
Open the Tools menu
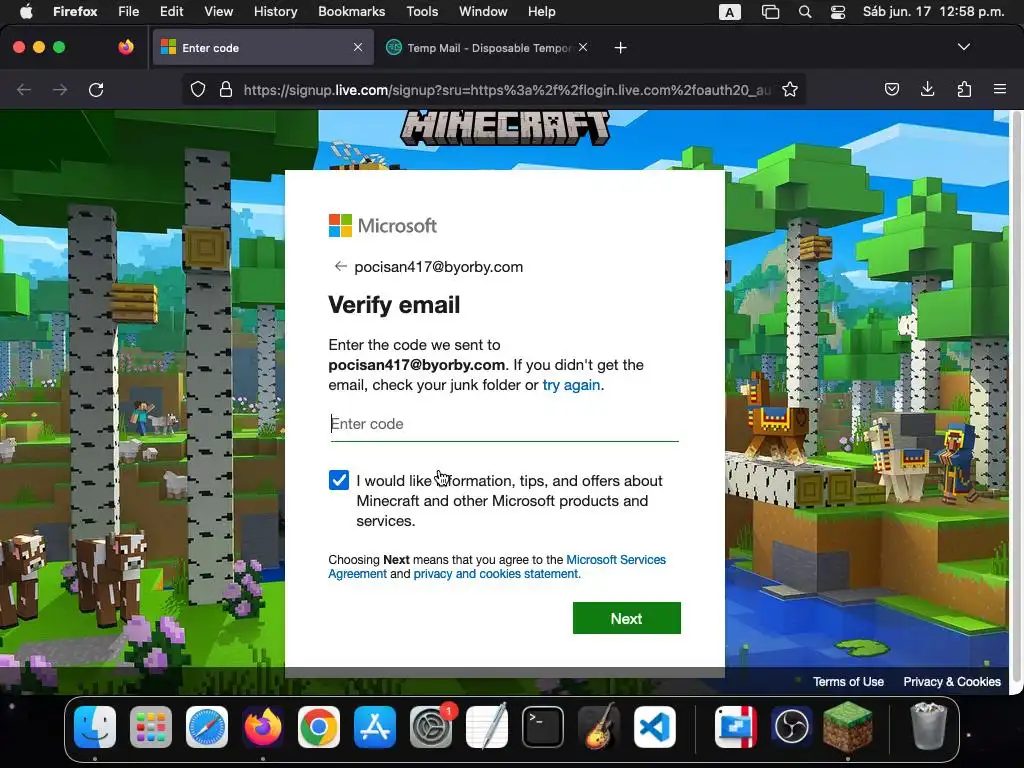(422, 11)
